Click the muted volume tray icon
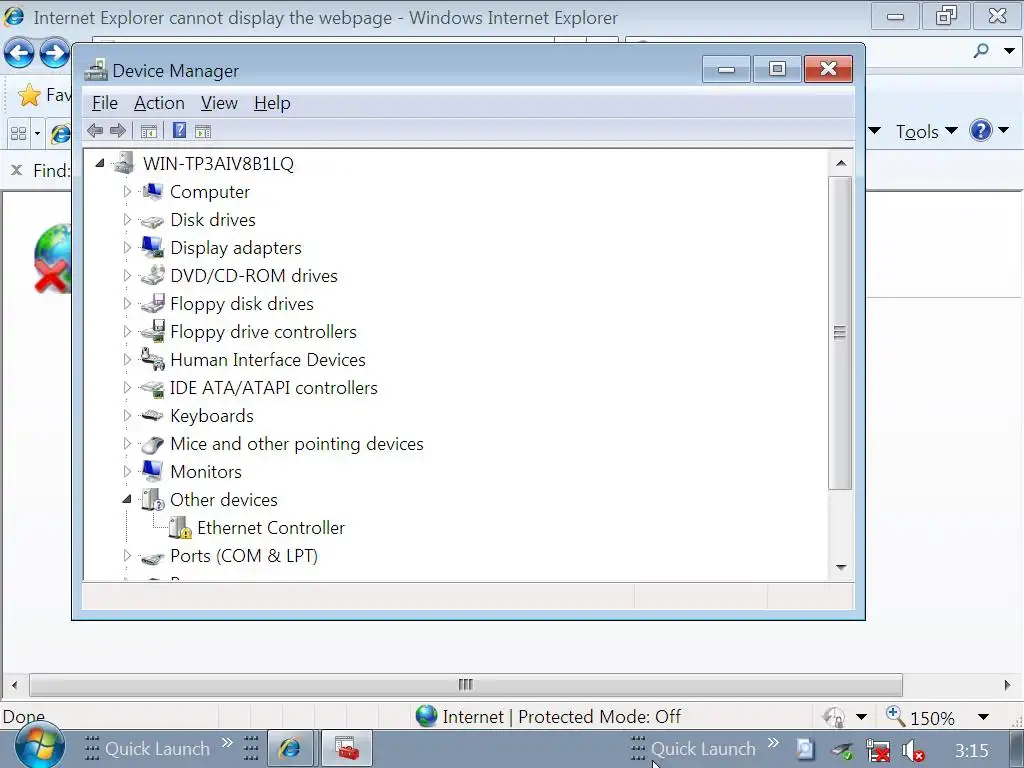 click(912, 751)
